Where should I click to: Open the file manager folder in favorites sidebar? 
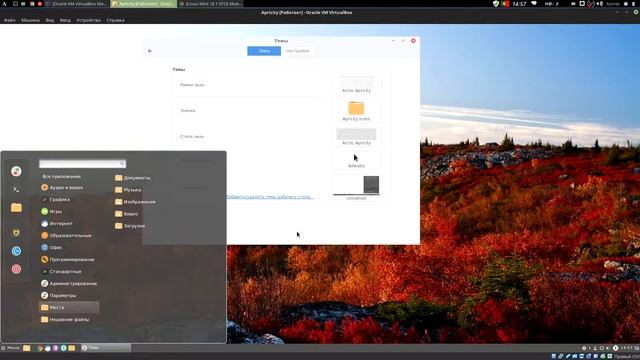pyautogui.click(x=16, y=208)
